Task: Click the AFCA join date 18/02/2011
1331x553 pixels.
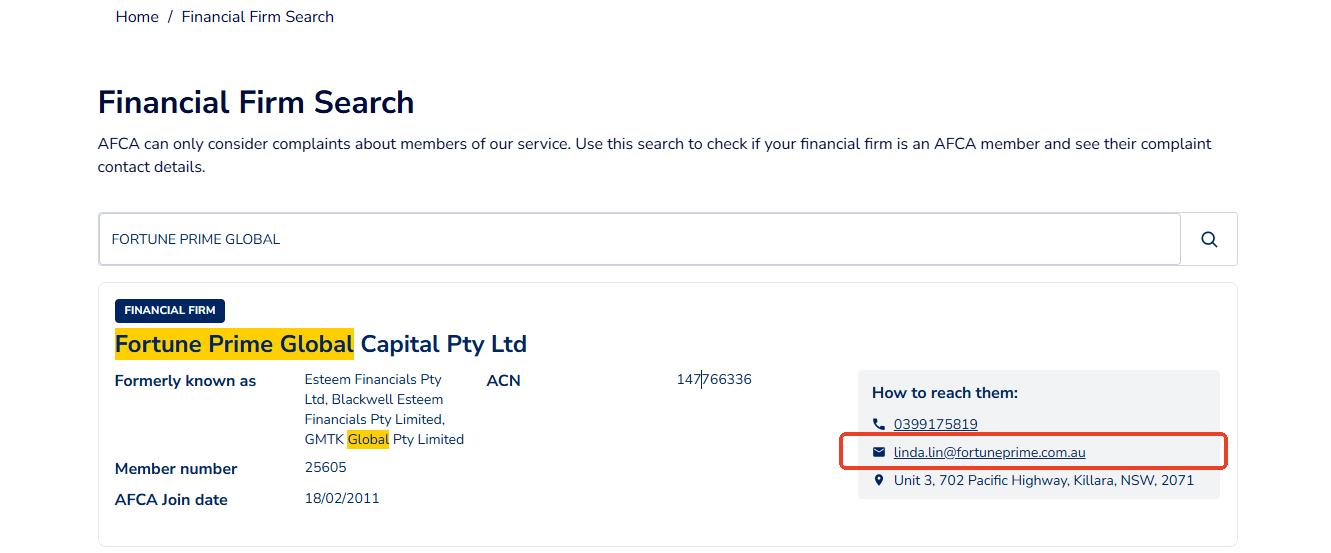Action: click(341, 498)
